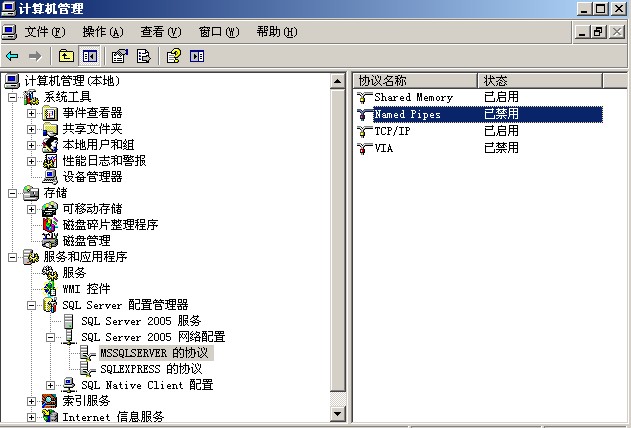Sort by 状态 column header

pyautogui.click(x=540, y=80)
